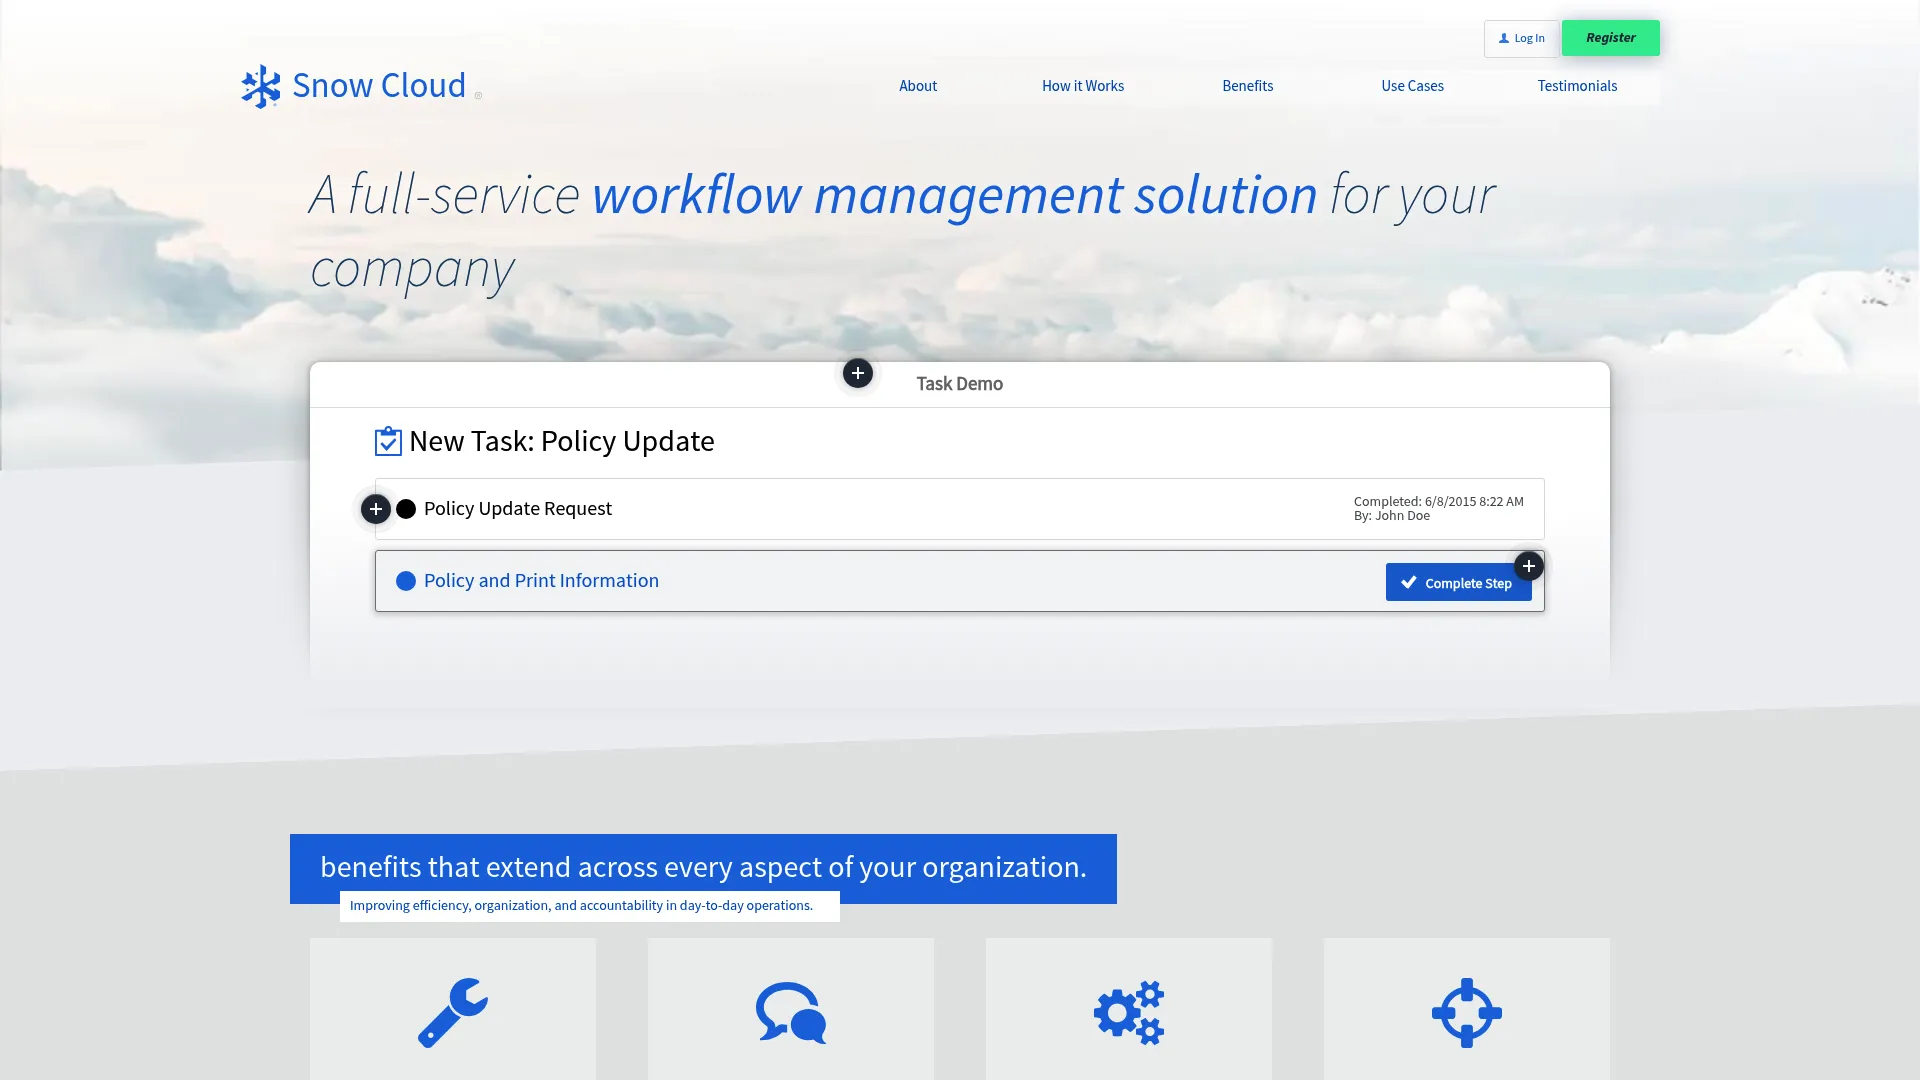Navigate to Benefits in top menu
The width and height of the screenshot is (1920, 1080).
coord(1247,86)
